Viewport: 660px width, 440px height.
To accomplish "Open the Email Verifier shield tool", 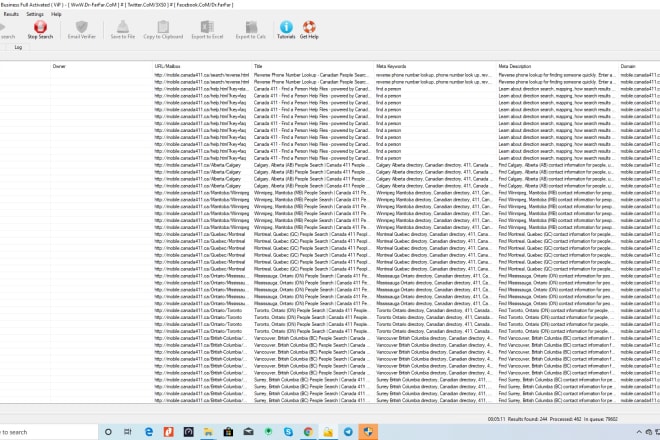I will tap(82, 29).
